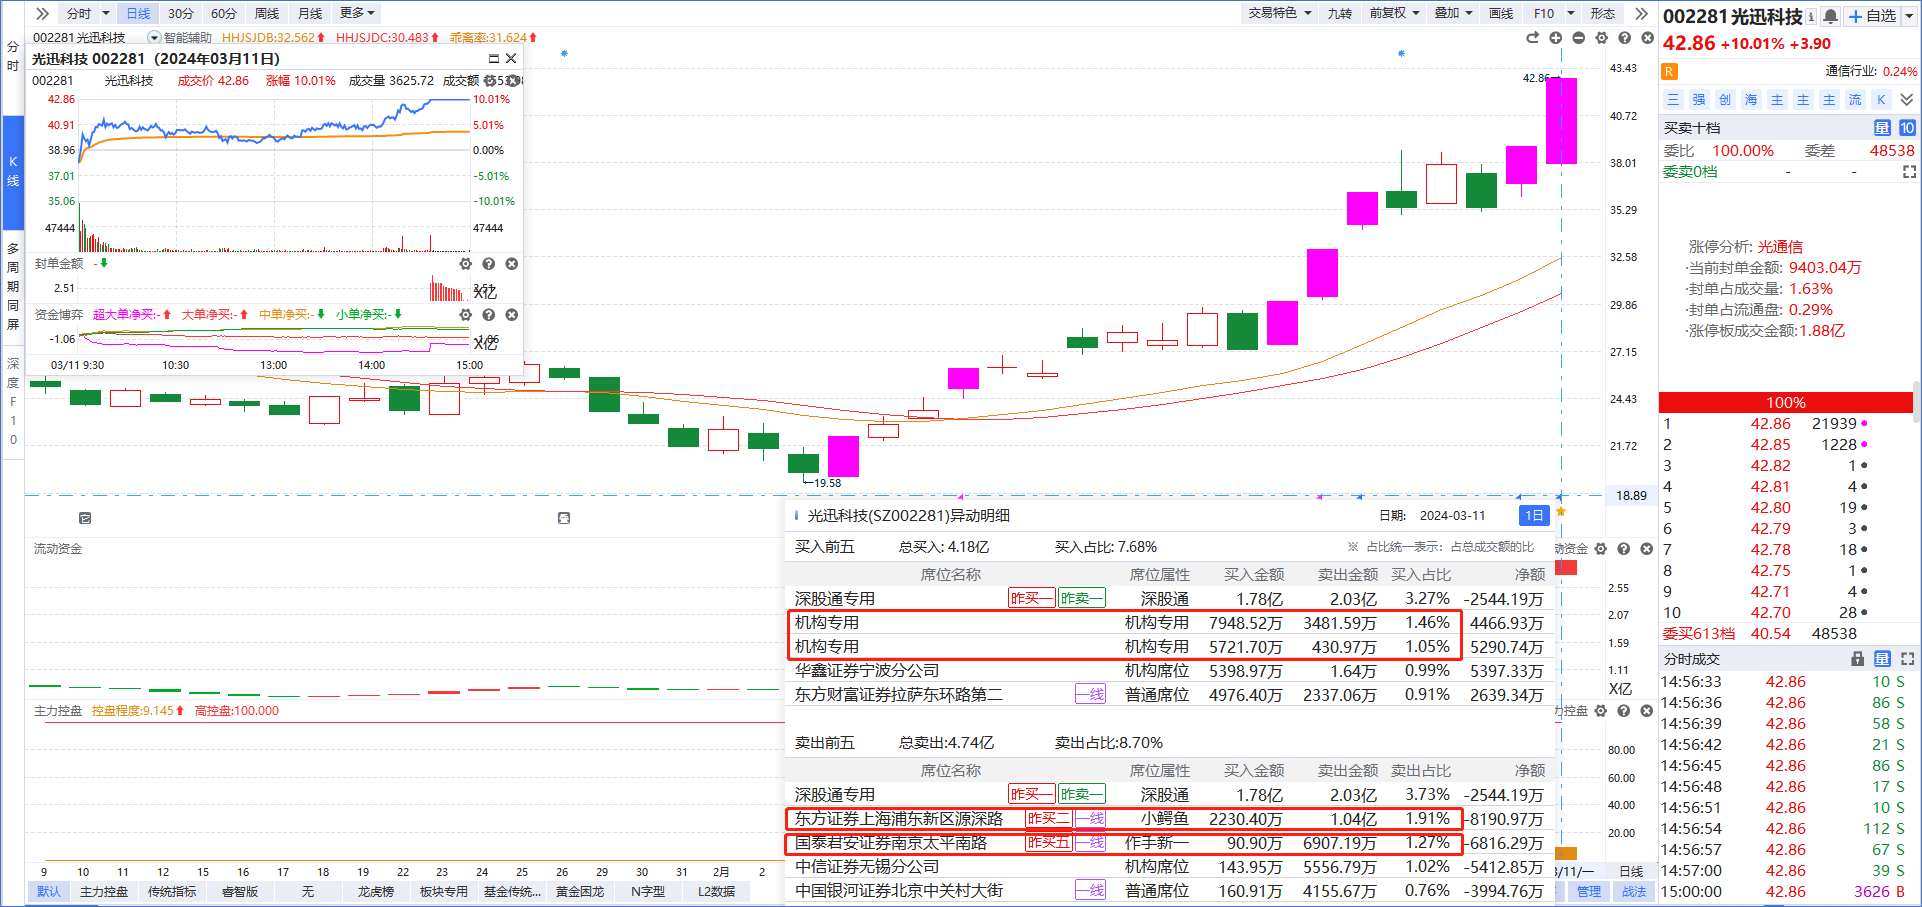Click the share arrow icon above chart
The height and width of the screenshot is (907, 1922).
[1532, 38]
